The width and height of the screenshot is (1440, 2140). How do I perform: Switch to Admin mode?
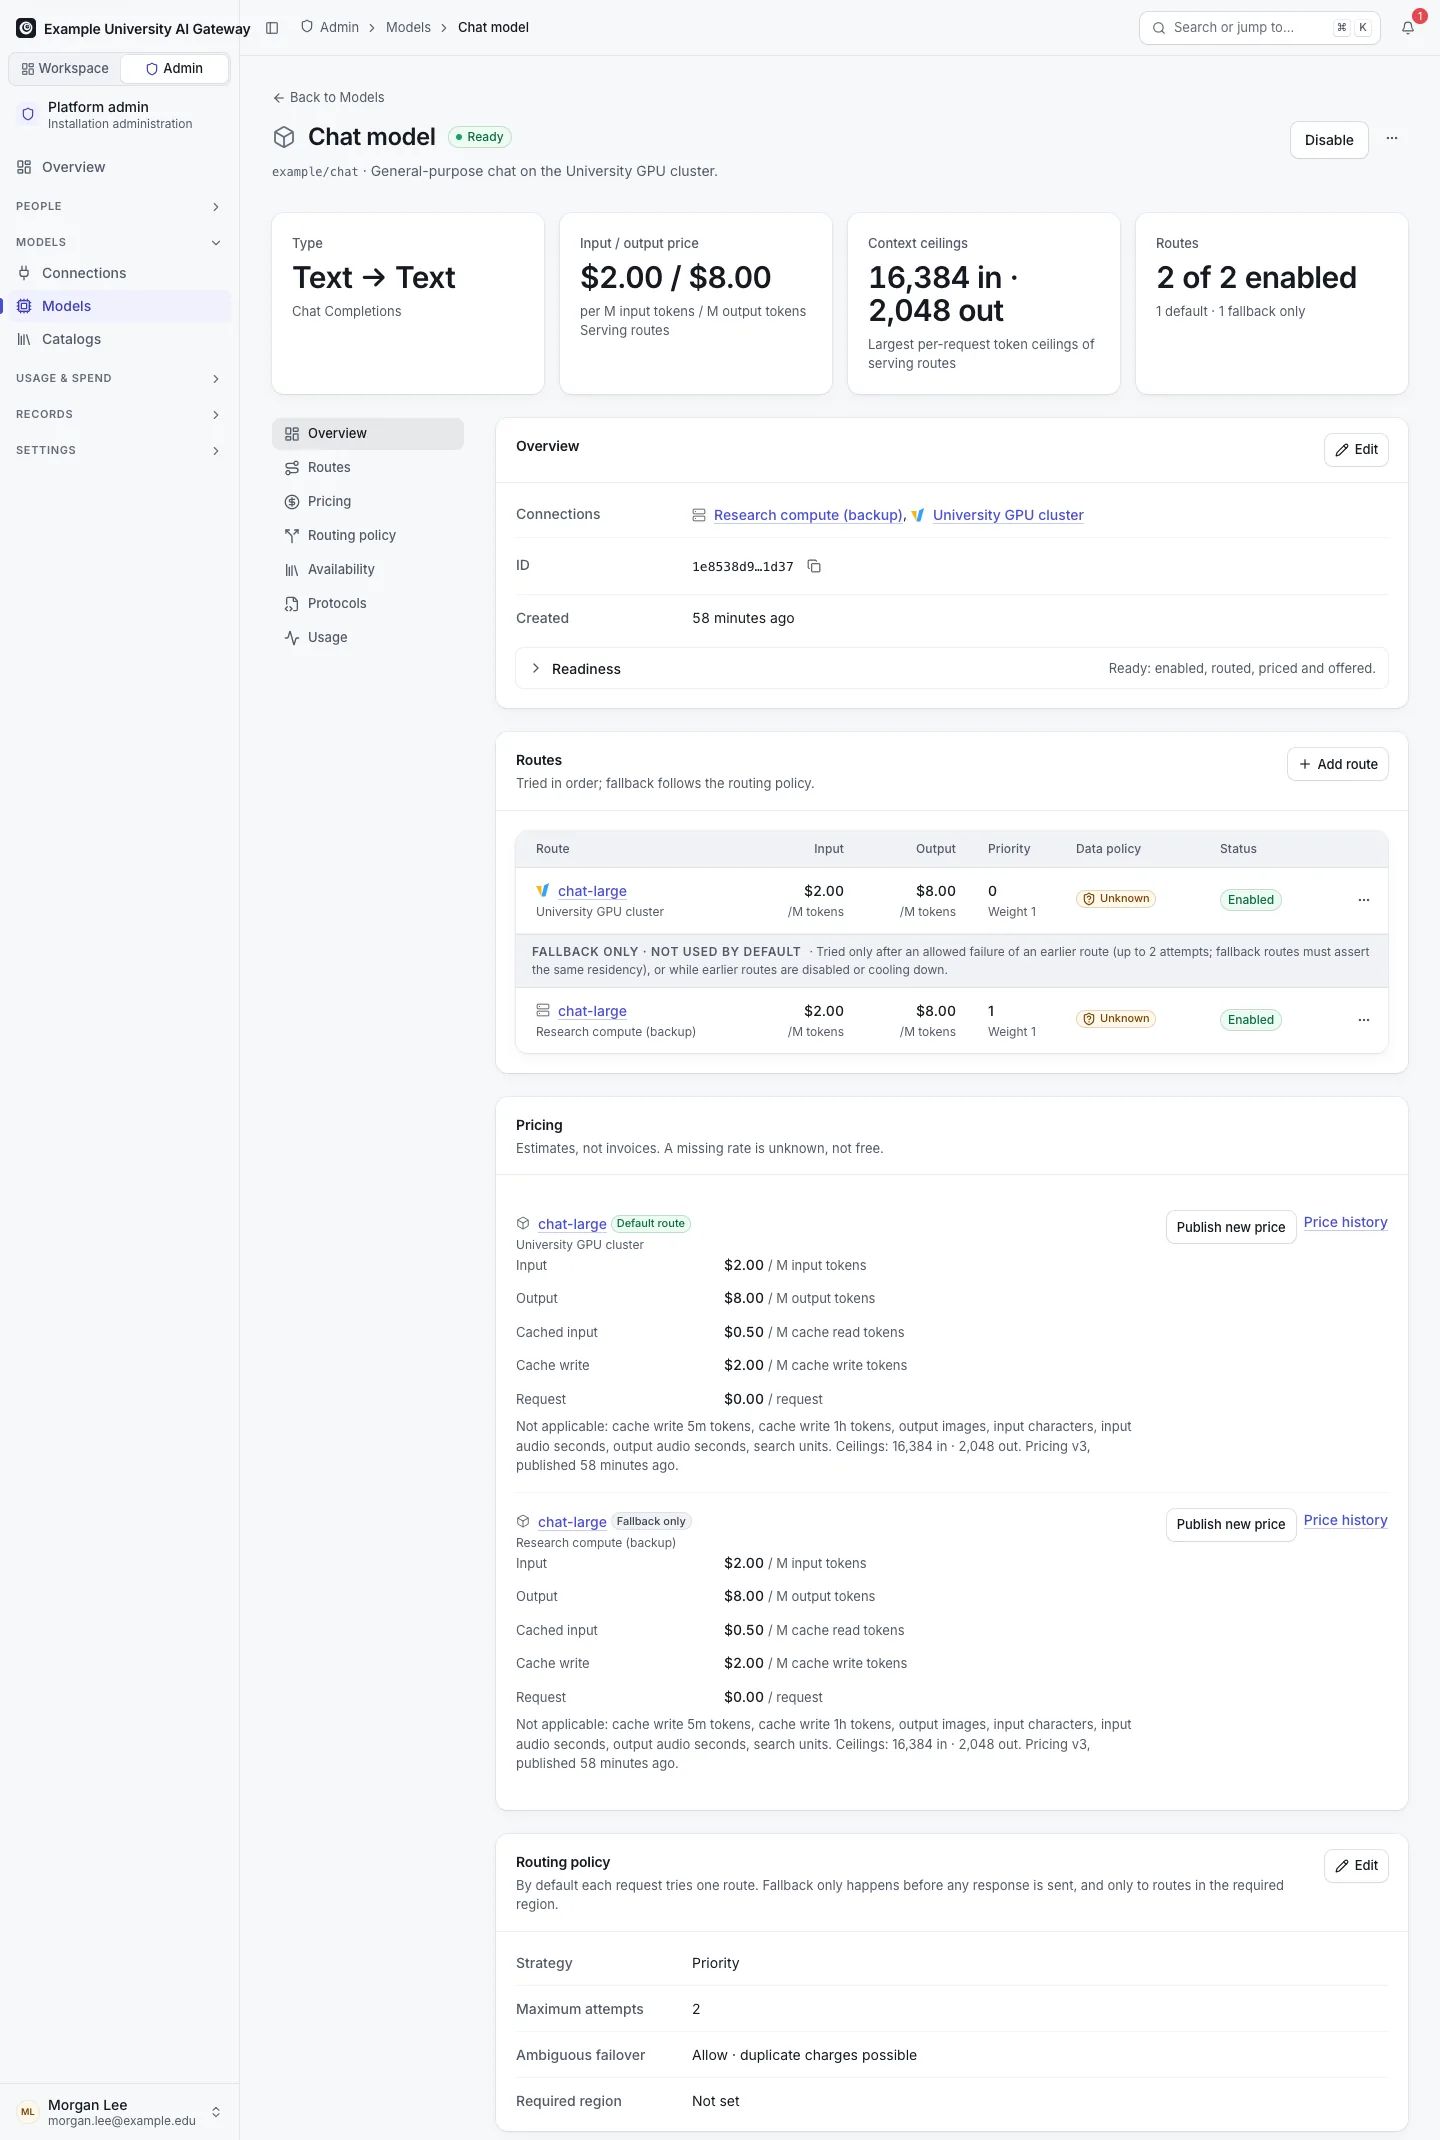pos(174,68)
